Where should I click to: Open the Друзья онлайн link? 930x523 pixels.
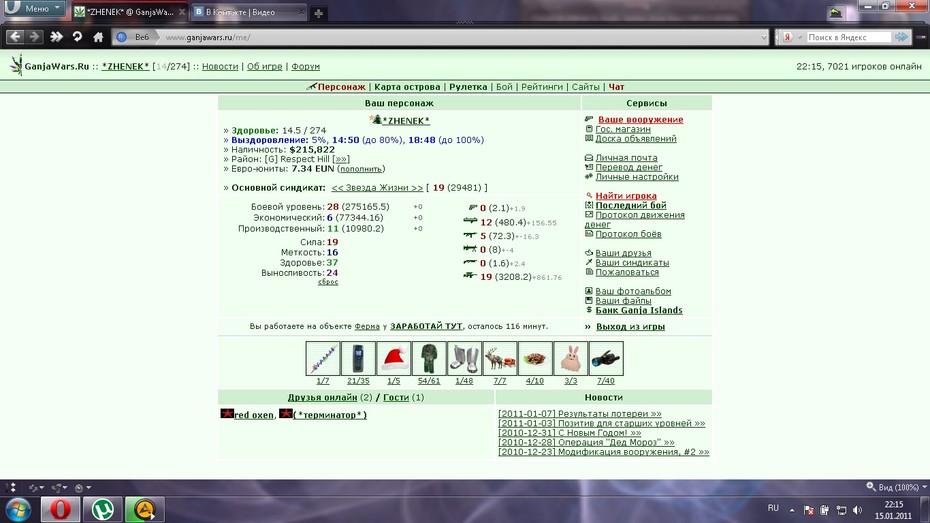(323, 397)
